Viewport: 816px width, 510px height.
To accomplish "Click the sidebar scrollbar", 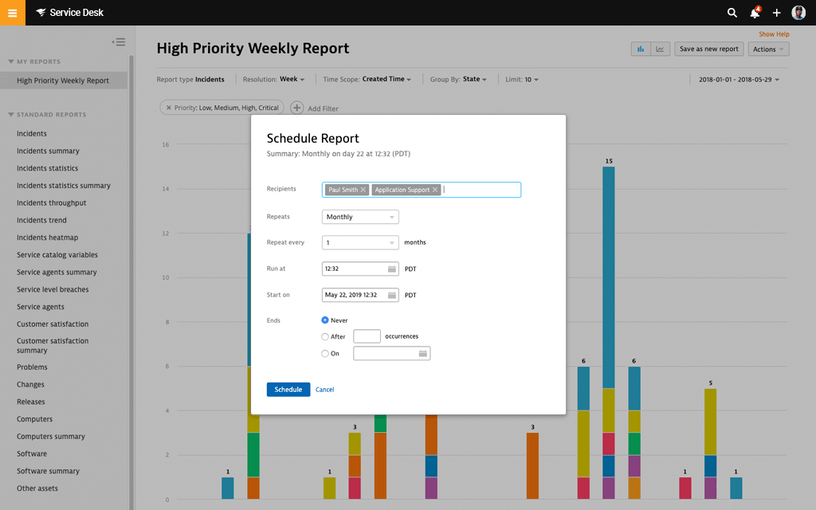I will [132, 281].
